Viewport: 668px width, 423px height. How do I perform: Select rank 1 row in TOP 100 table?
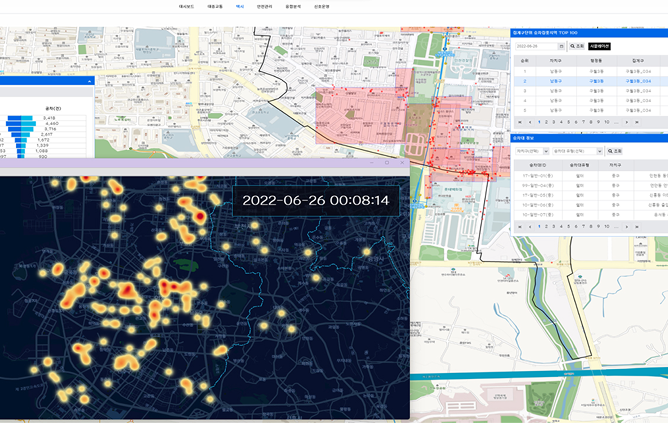[x=590, y=72]
